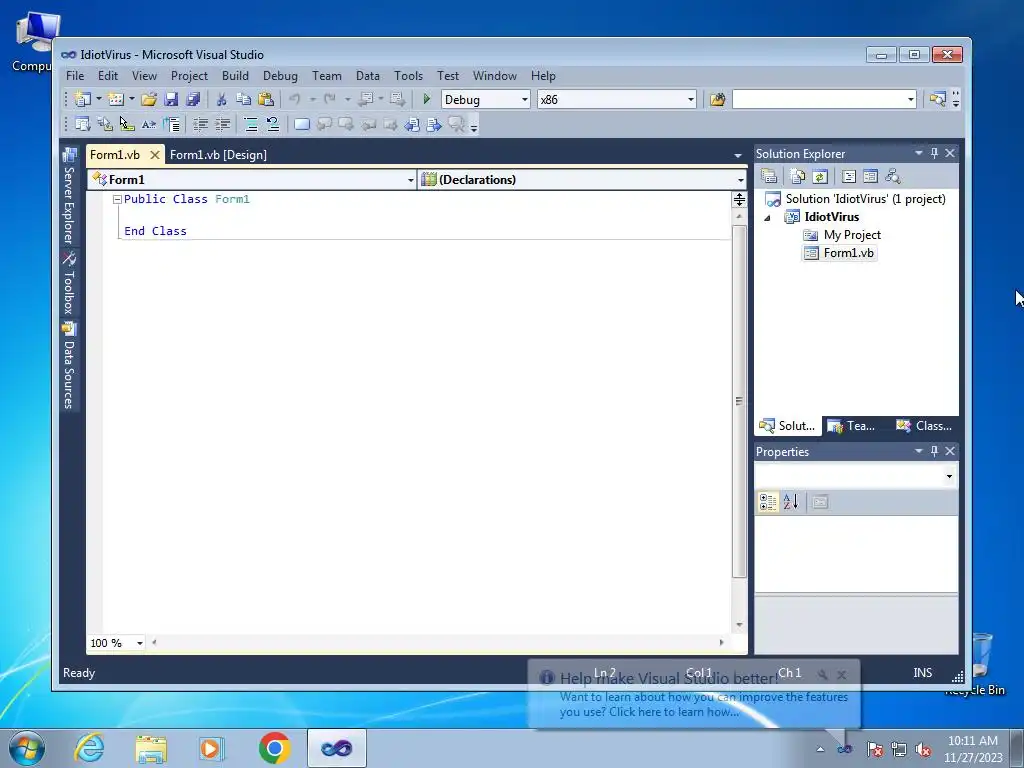The image size is (1024, 768).
Task: Click the Increase Line Indent icon
Action: tap(223, 124)
